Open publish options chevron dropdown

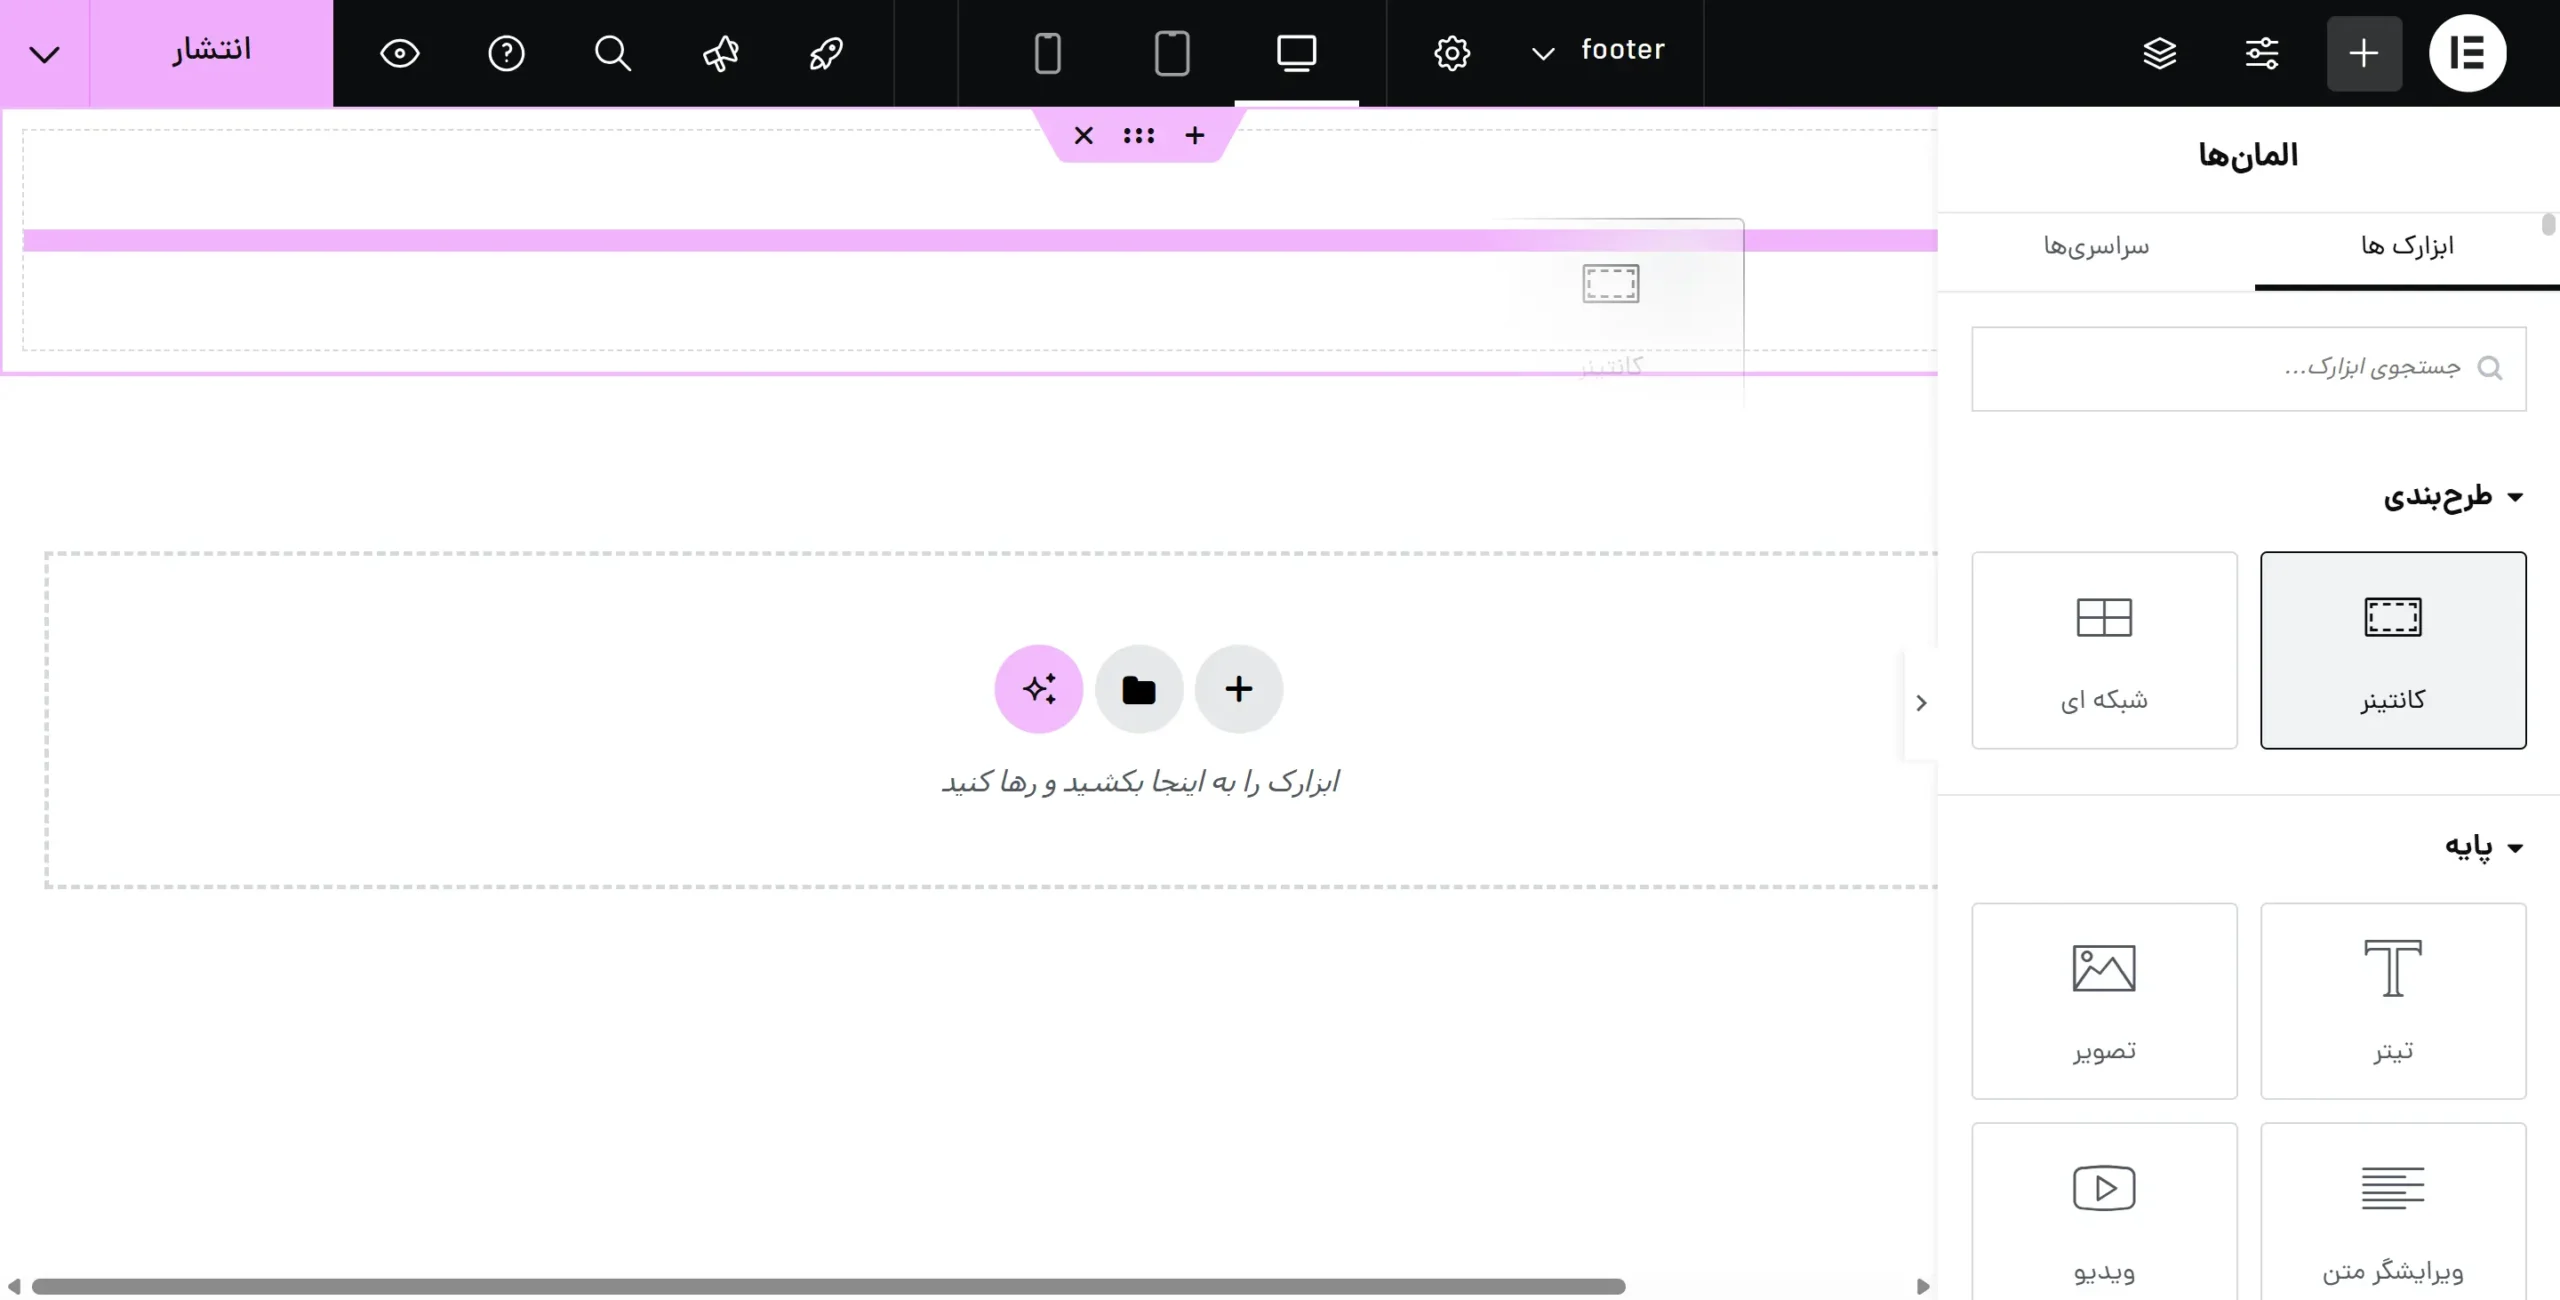(45, 53)
